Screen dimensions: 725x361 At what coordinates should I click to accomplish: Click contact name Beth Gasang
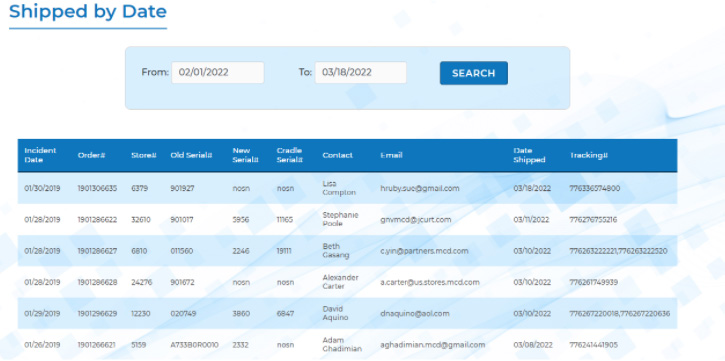click(x=336, y=251)
